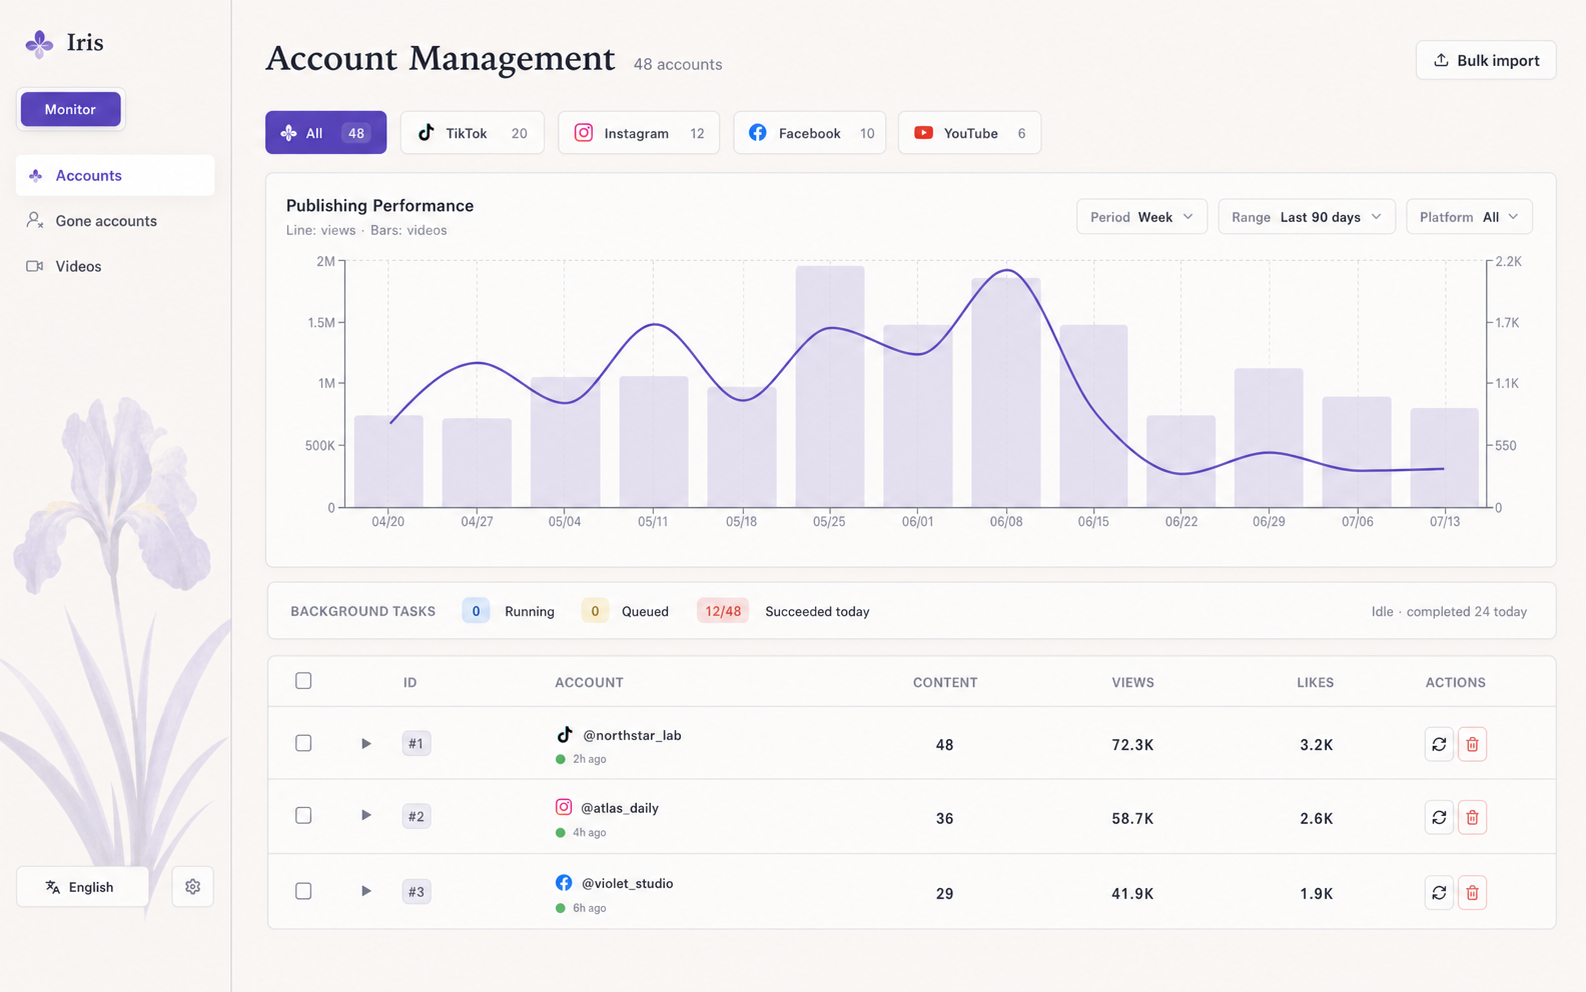The width and height of the screenshot is (1586, 992).
Task: Click the Monitor button
Action: tap(70, 109)
